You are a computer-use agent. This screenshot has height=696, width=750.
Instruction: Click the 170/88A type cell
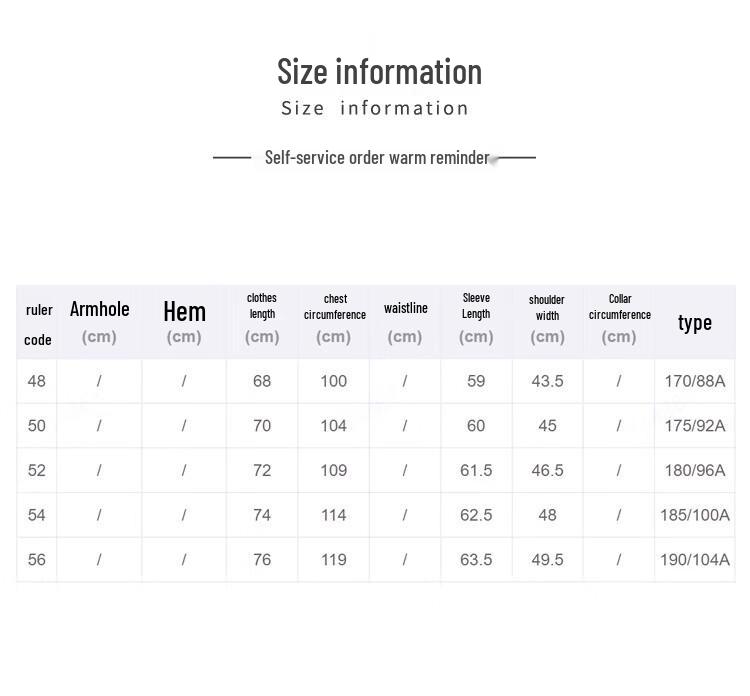[x=695, y=381]
